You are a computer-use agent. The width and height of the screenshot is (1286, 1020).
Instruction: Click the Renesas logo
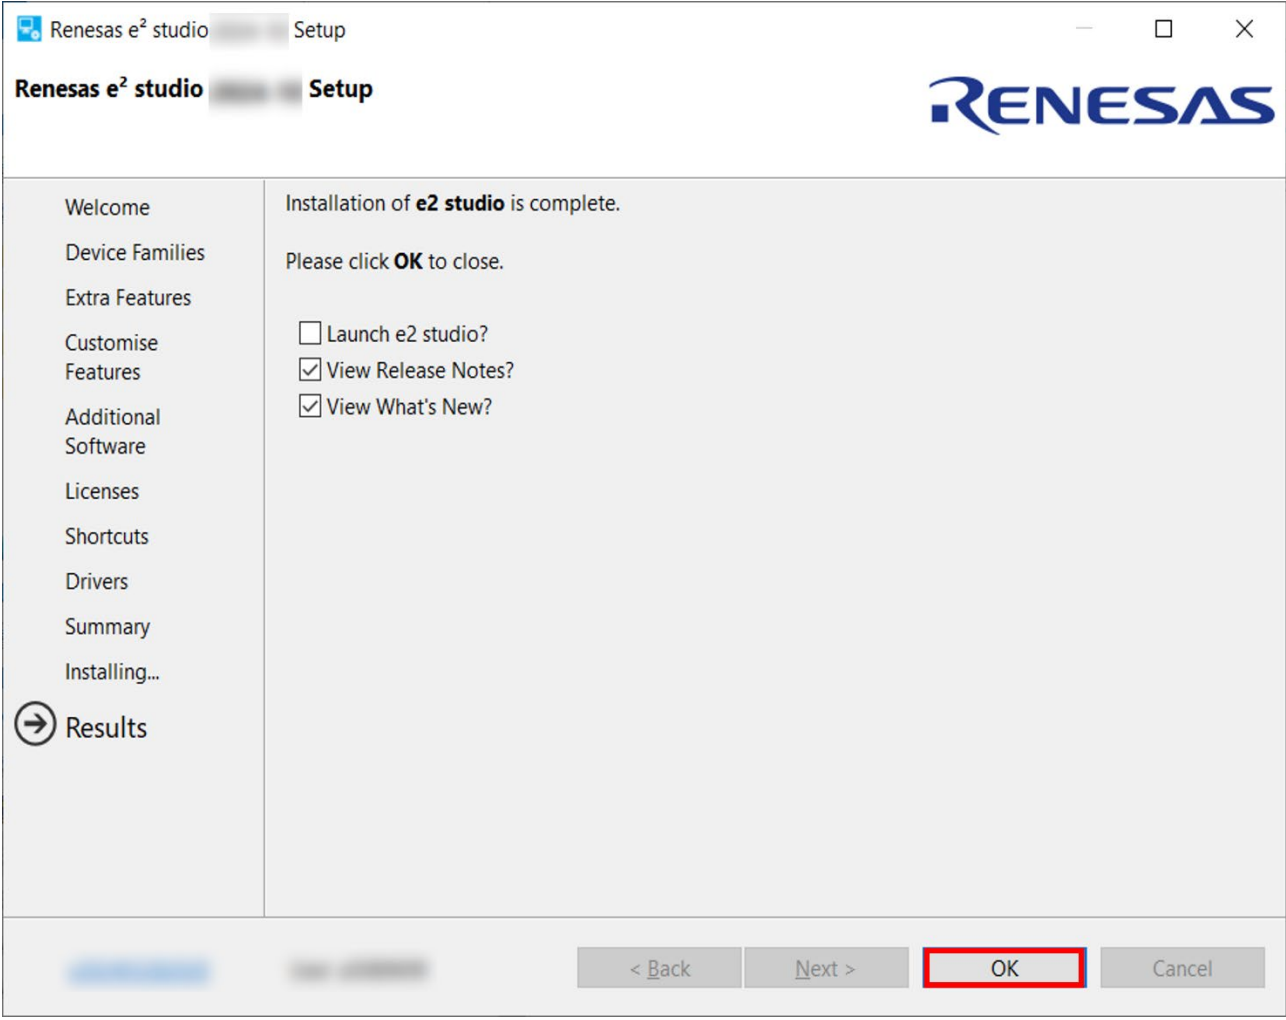[1101, 104]
